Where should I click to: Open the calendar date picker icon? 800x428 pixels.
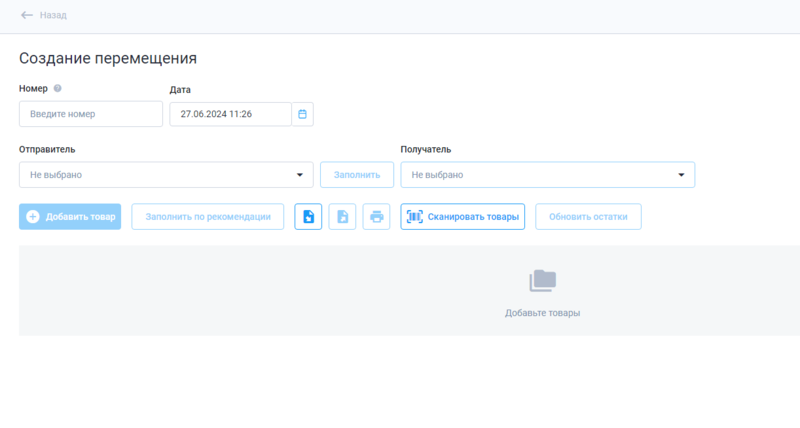click(x=303, y=114)
